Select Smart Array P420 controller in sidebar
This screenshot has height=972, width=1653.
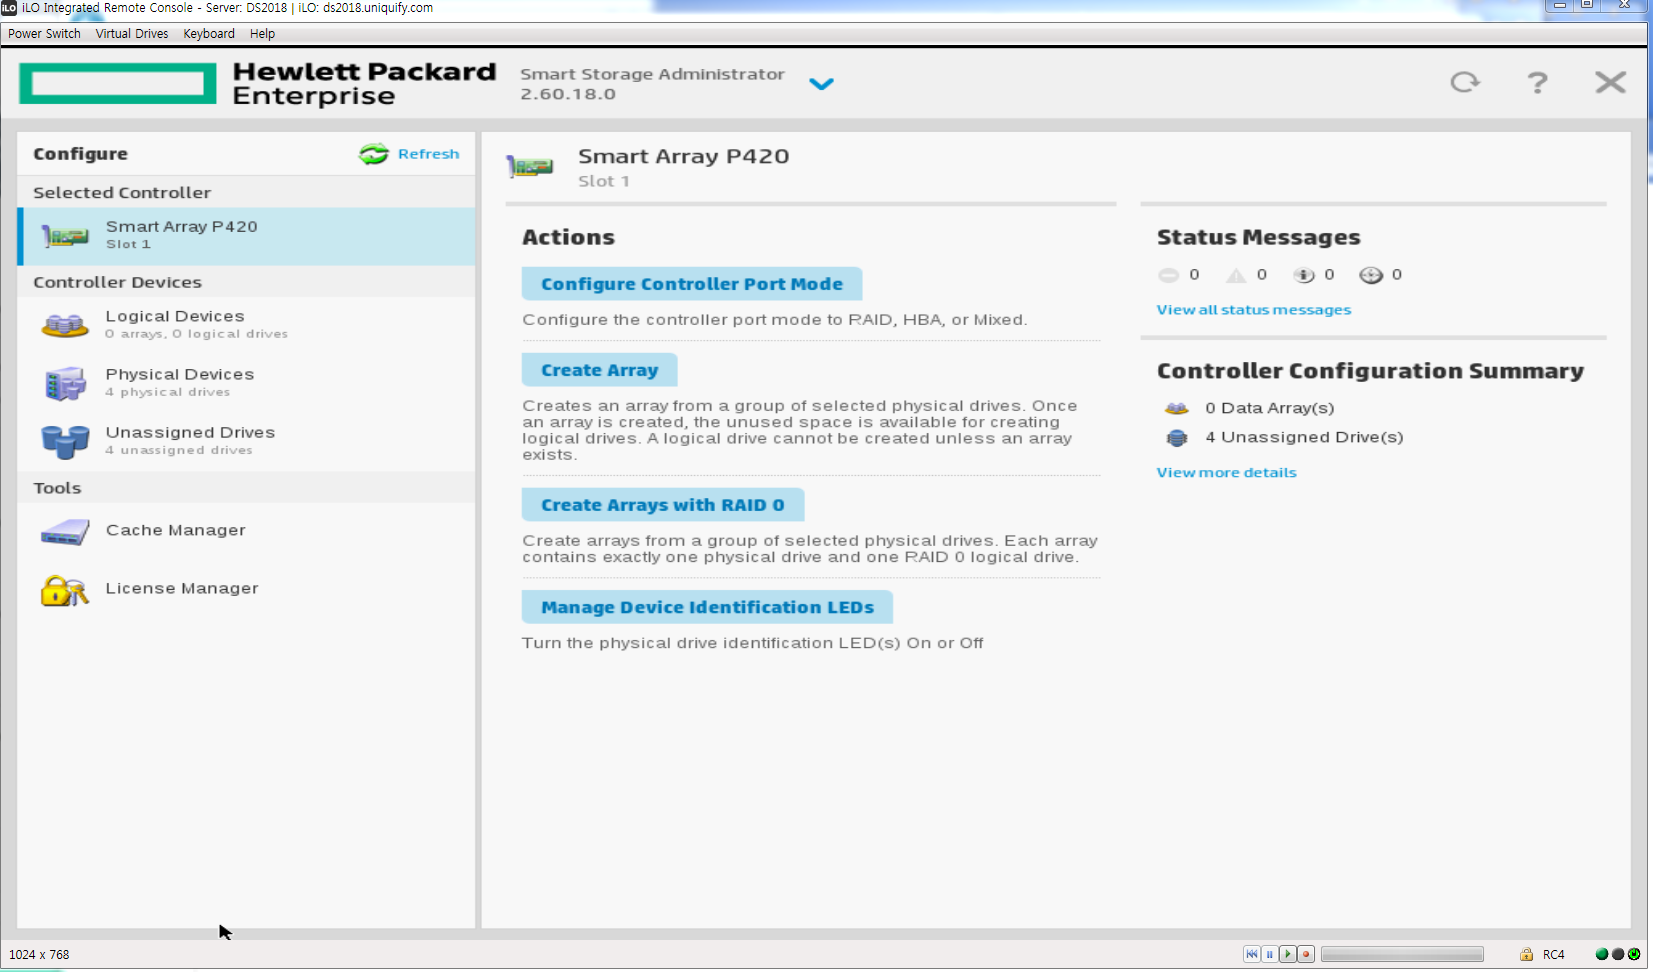tap(246, 236)
